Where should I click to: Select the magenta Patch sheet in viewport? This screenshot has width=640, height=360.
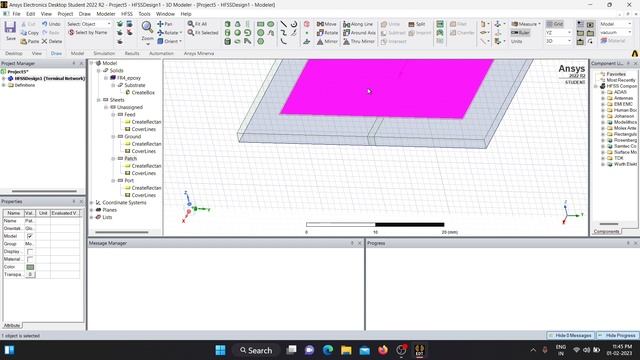[386, 88]
